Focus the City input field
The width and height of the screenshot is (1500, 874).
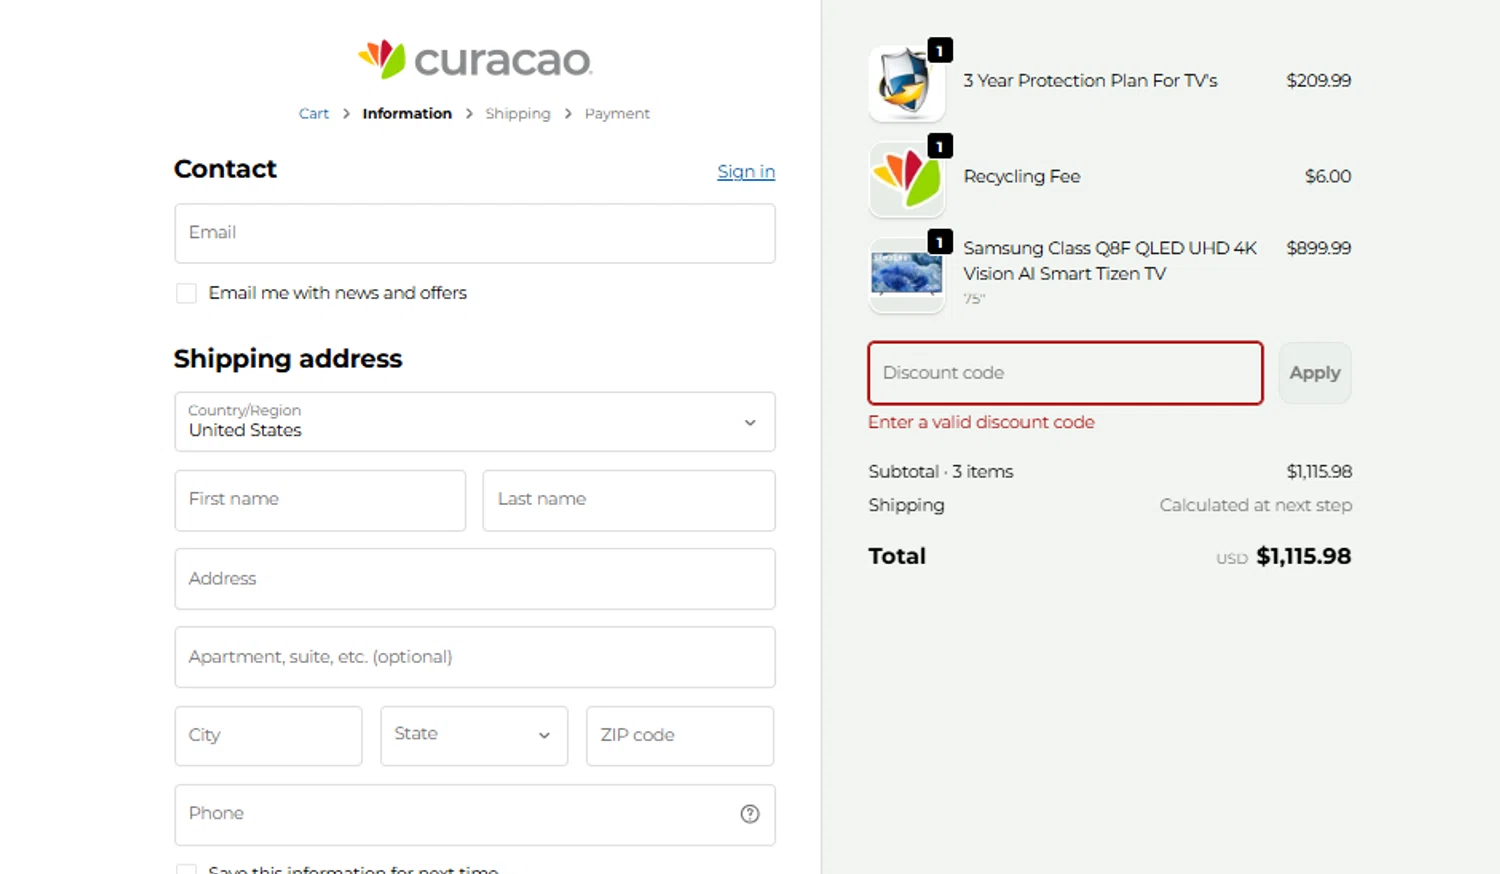(268, 736)
